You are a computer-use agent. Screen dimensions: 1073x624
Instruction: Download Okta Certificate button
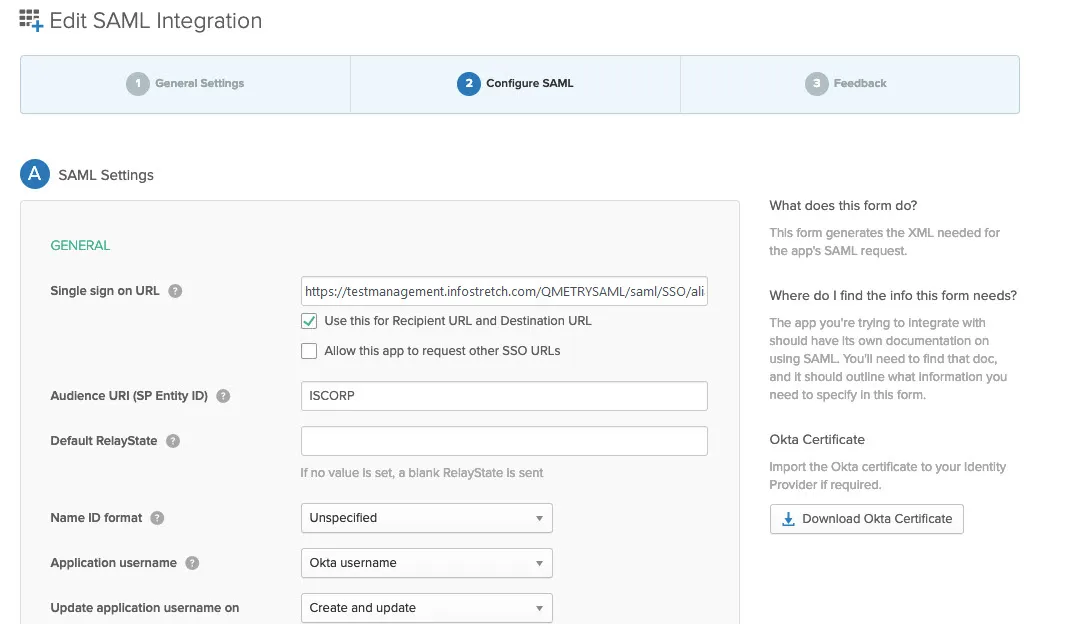coord(866,519)
